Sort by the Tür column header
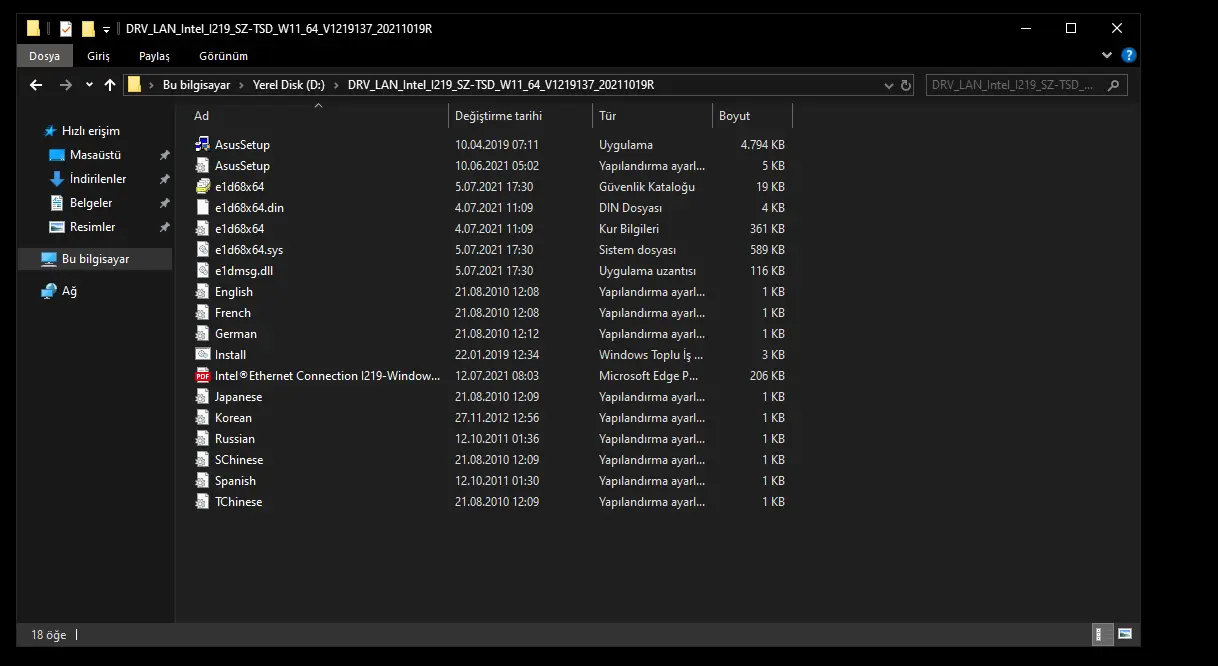The height and width of the screenshot is (666, 1218). [652, 116]
